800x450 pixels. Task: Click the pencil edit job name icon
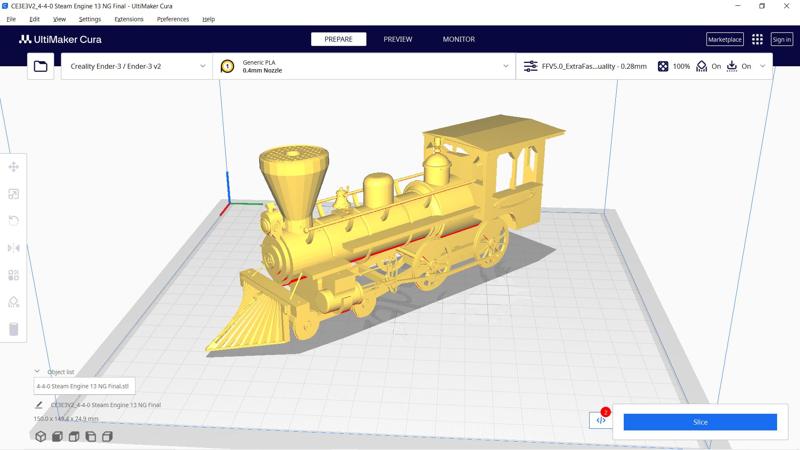pyautogui.click(x=39, y=405)
